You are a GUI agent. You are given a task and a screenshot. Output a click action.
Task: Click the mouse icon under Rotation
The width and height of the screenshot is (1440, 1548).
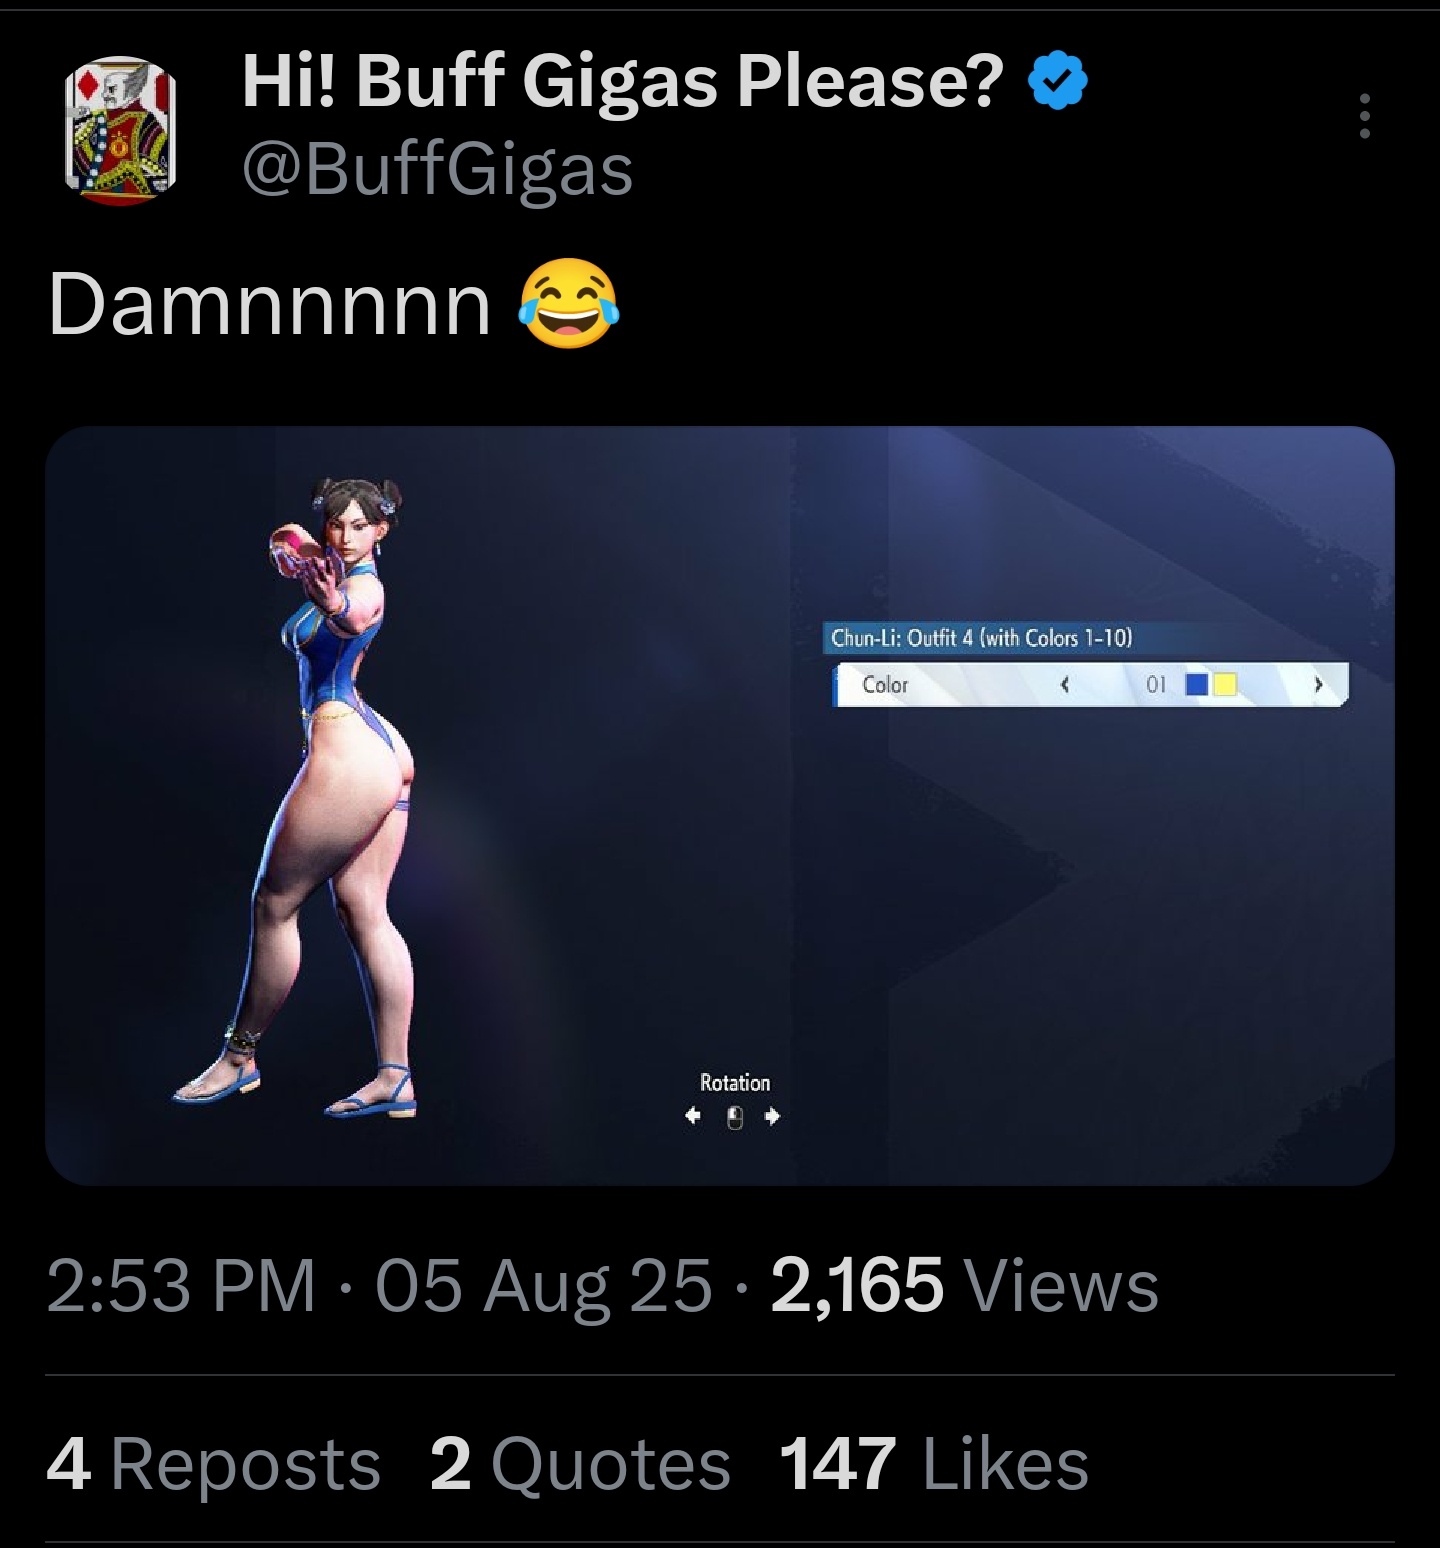[734, 1117]
